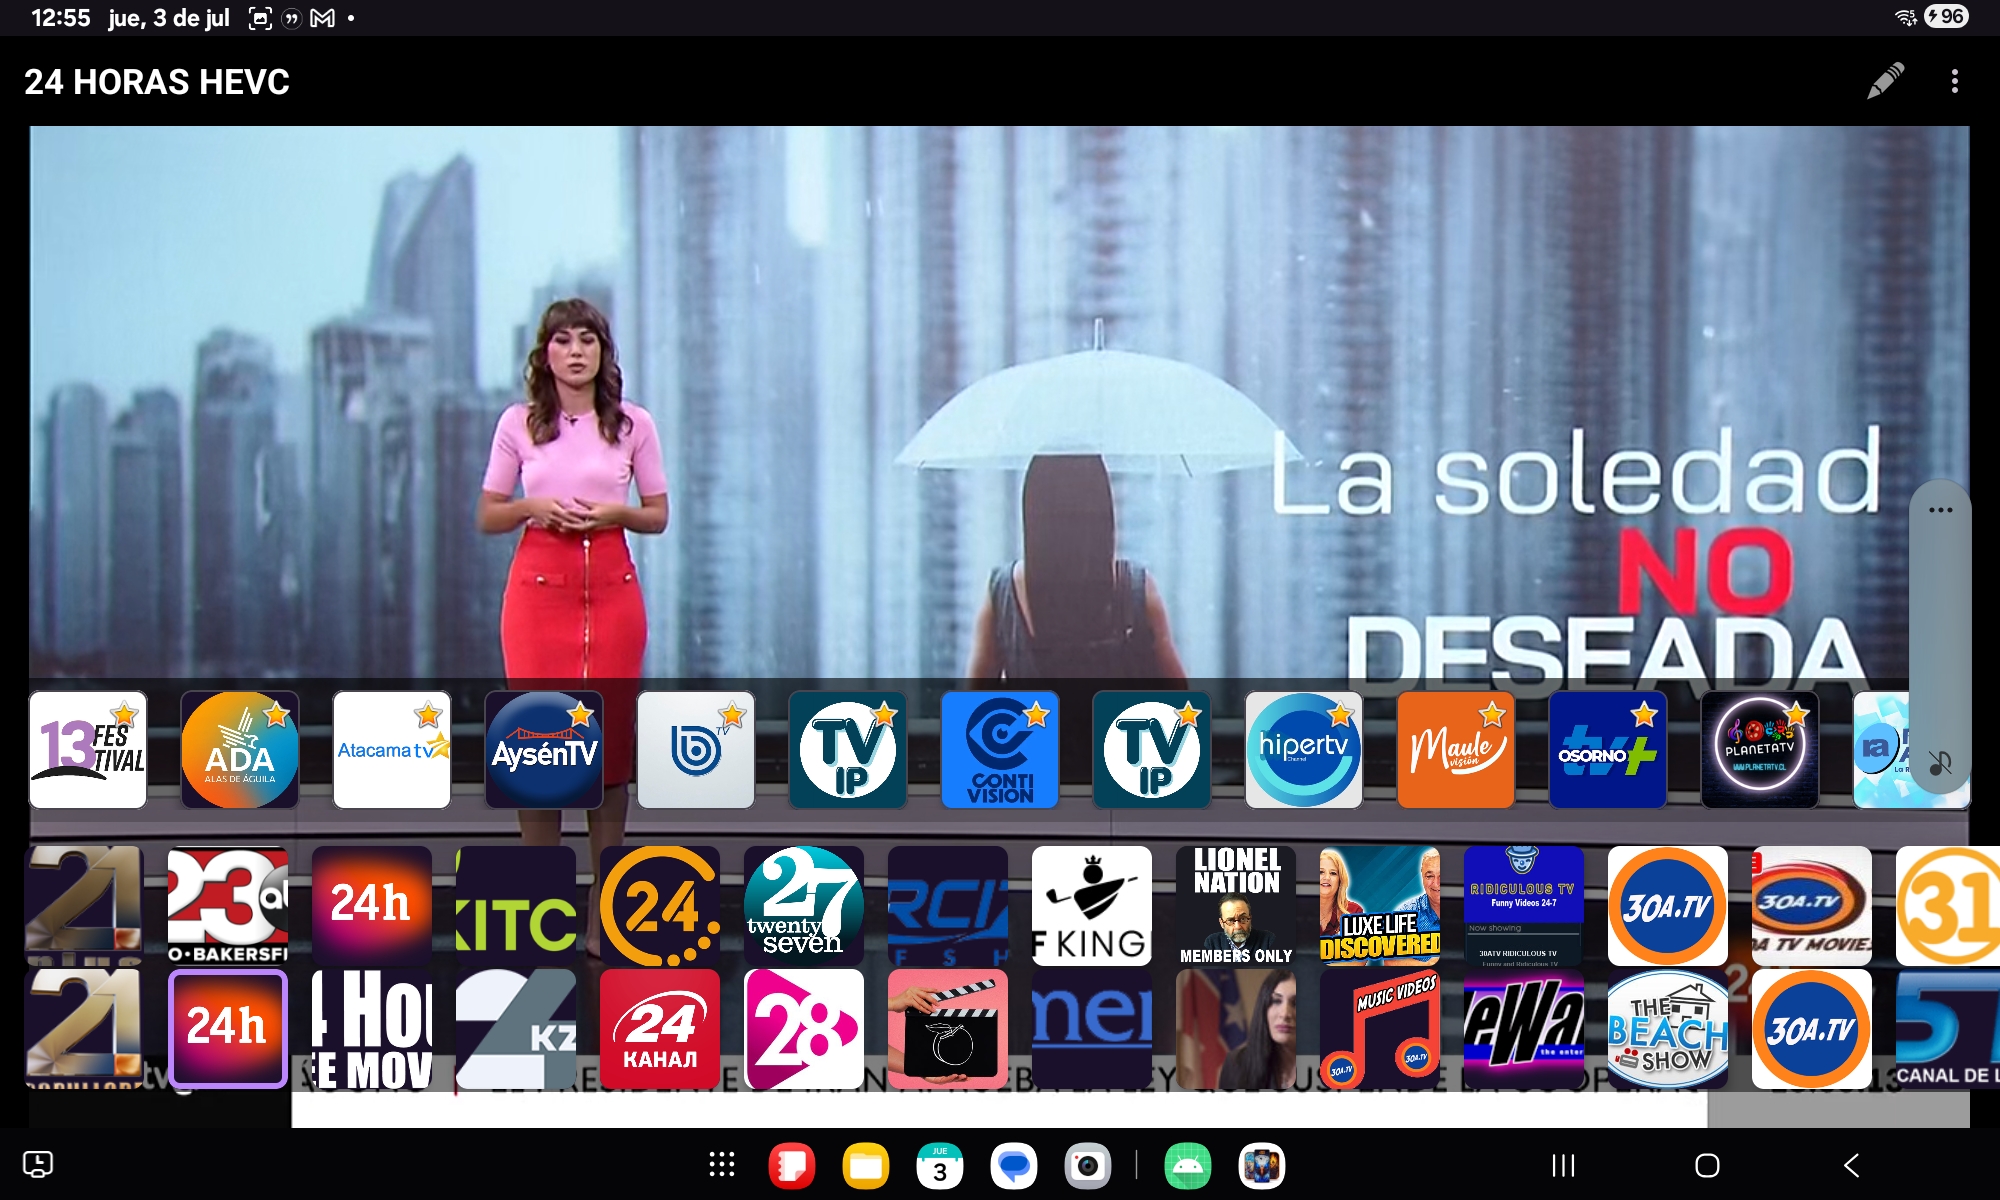Open the app drawer grid icon
This screenshot has width=2000, height=1200.
tap(722, 1165)
